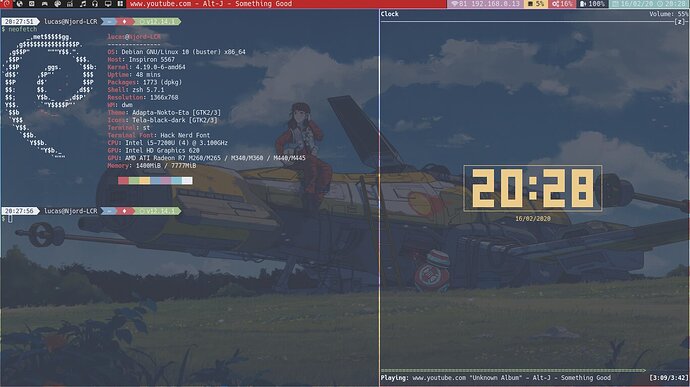
Task: Click the large 20:28 clock display
Action: (x=532, y=188)
